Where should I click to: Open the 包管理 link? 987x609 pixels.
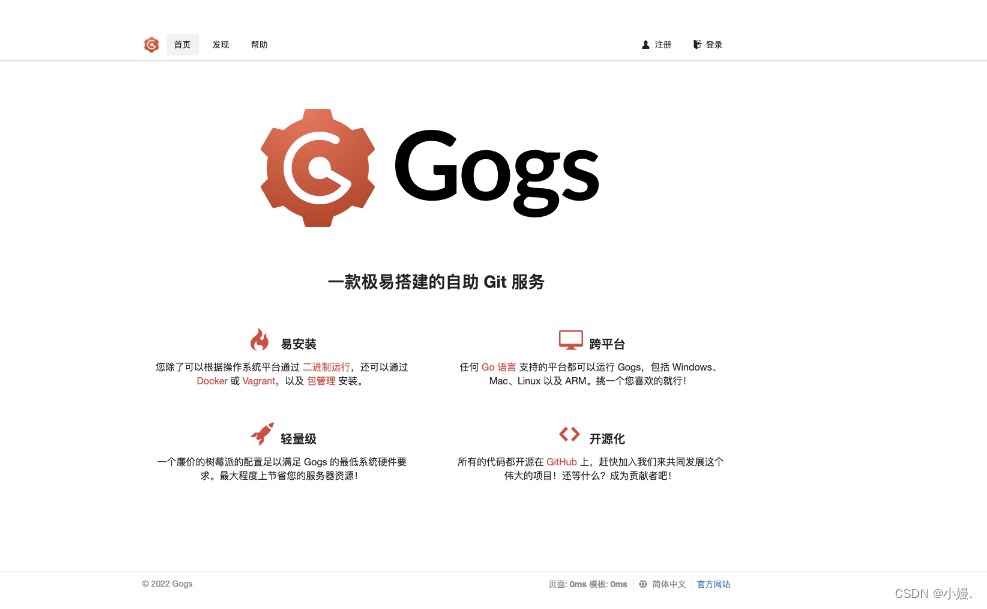(x=321, y=381)
